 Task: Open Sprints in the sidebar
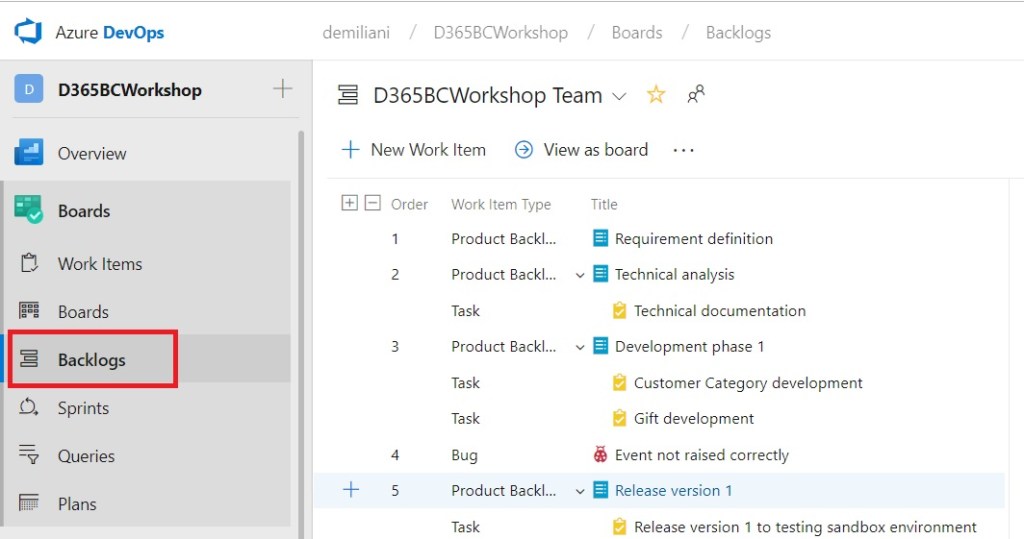(x=84, y=408)
